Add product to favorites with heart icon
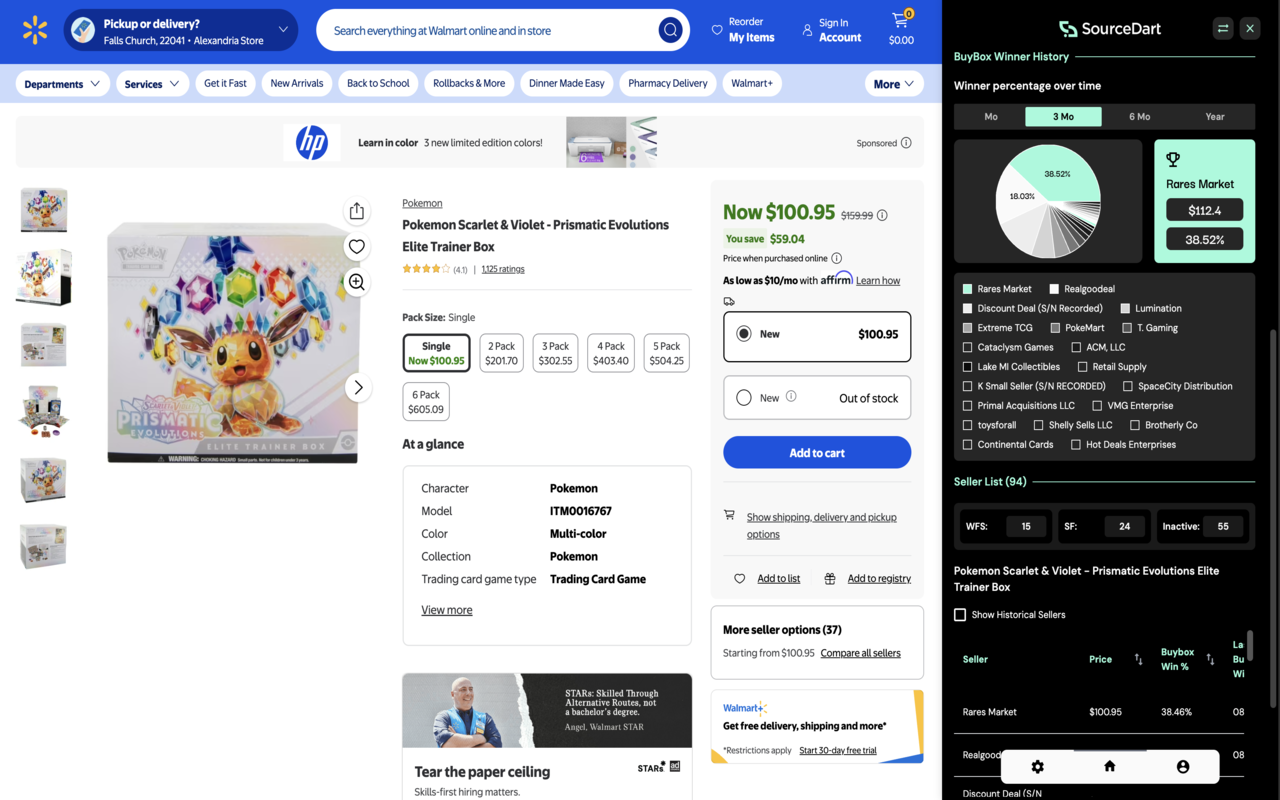Screen dimensions: 1280x800 [x=357, y=246]
